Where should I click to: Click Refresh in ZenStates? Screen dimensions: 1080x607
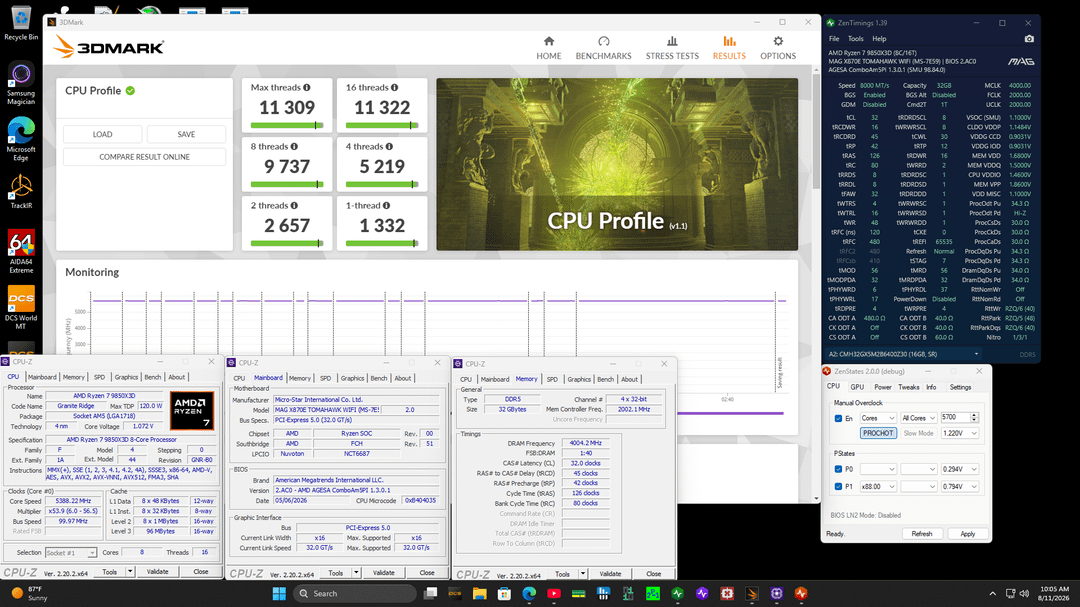922,534
